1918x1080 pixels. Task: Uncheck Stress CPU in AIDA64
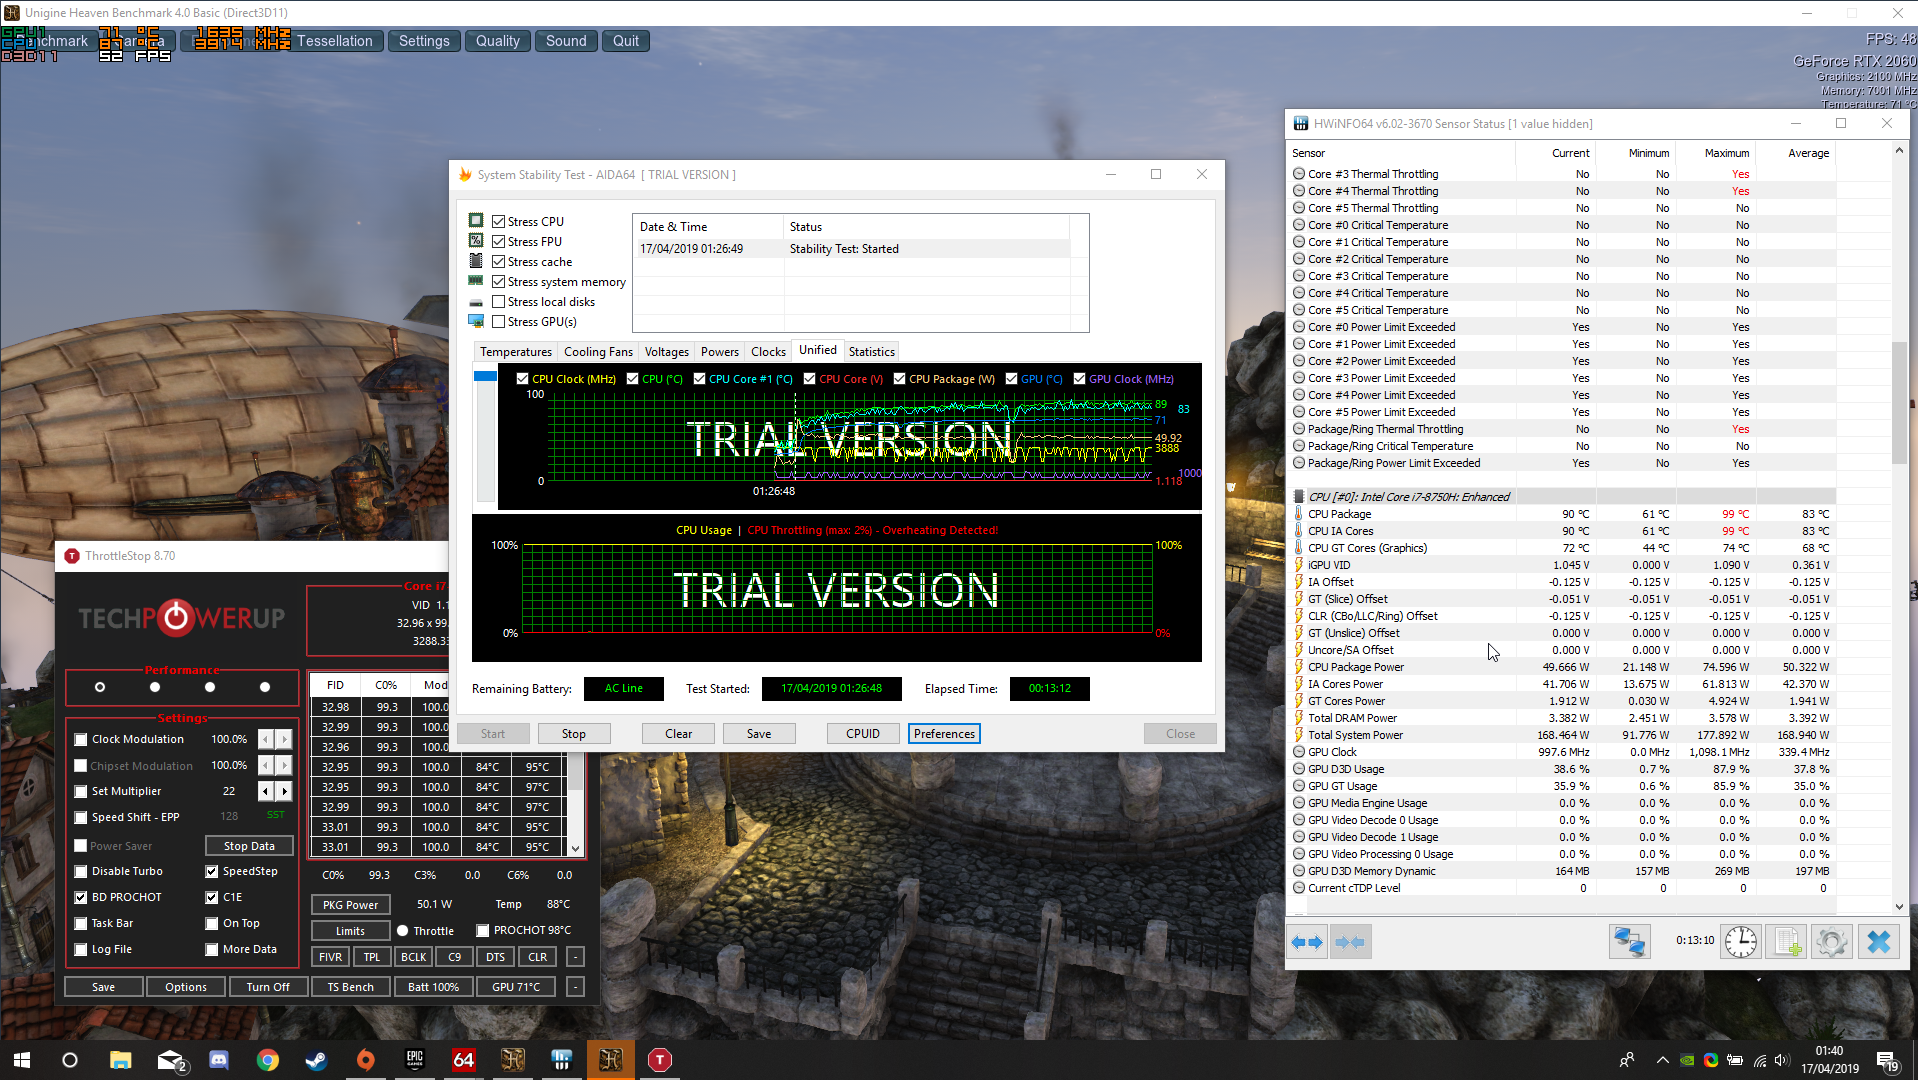pyautogui.click(x=498, y=221)
